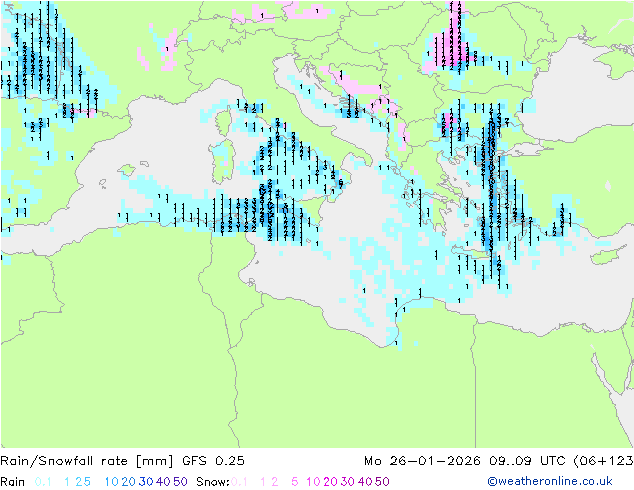Screen dimensions: 634x490
Task: Click the 'Snow:' legend label
Action: (213, 482)
